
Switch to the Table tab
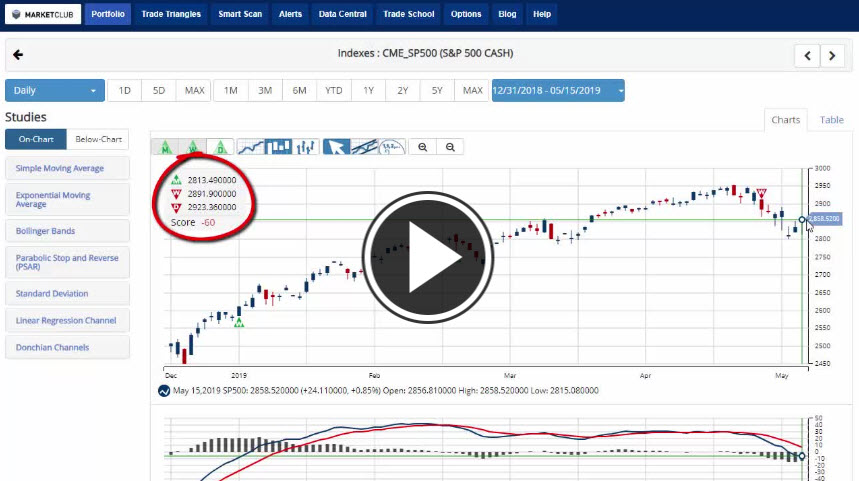coord(831,120)
